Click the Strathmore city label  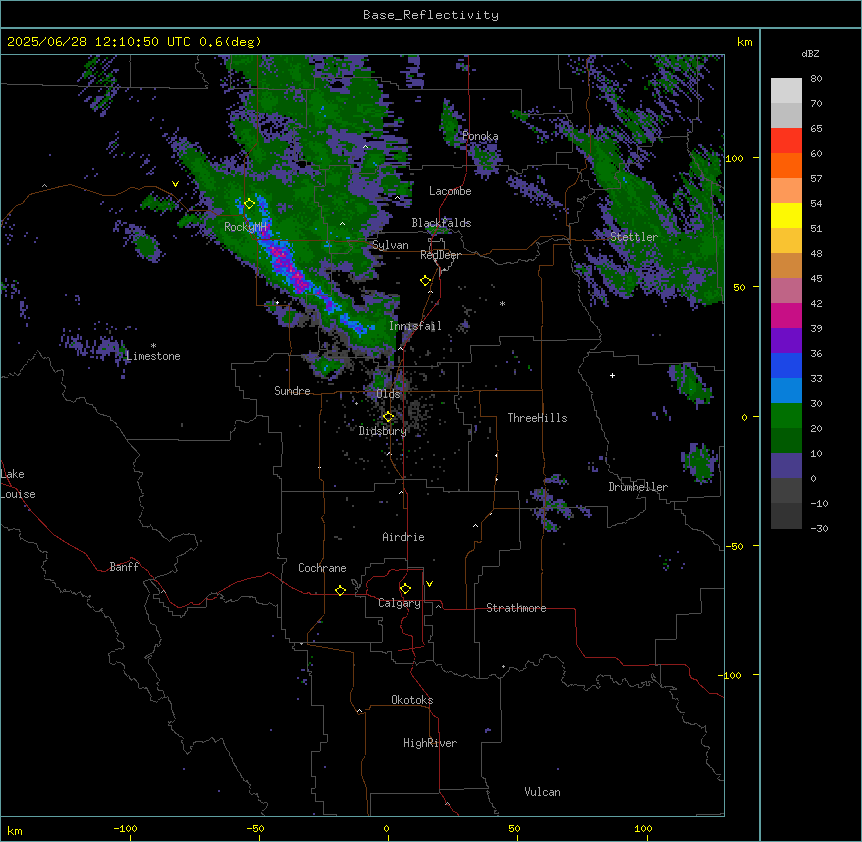click(x=516, y=608)
